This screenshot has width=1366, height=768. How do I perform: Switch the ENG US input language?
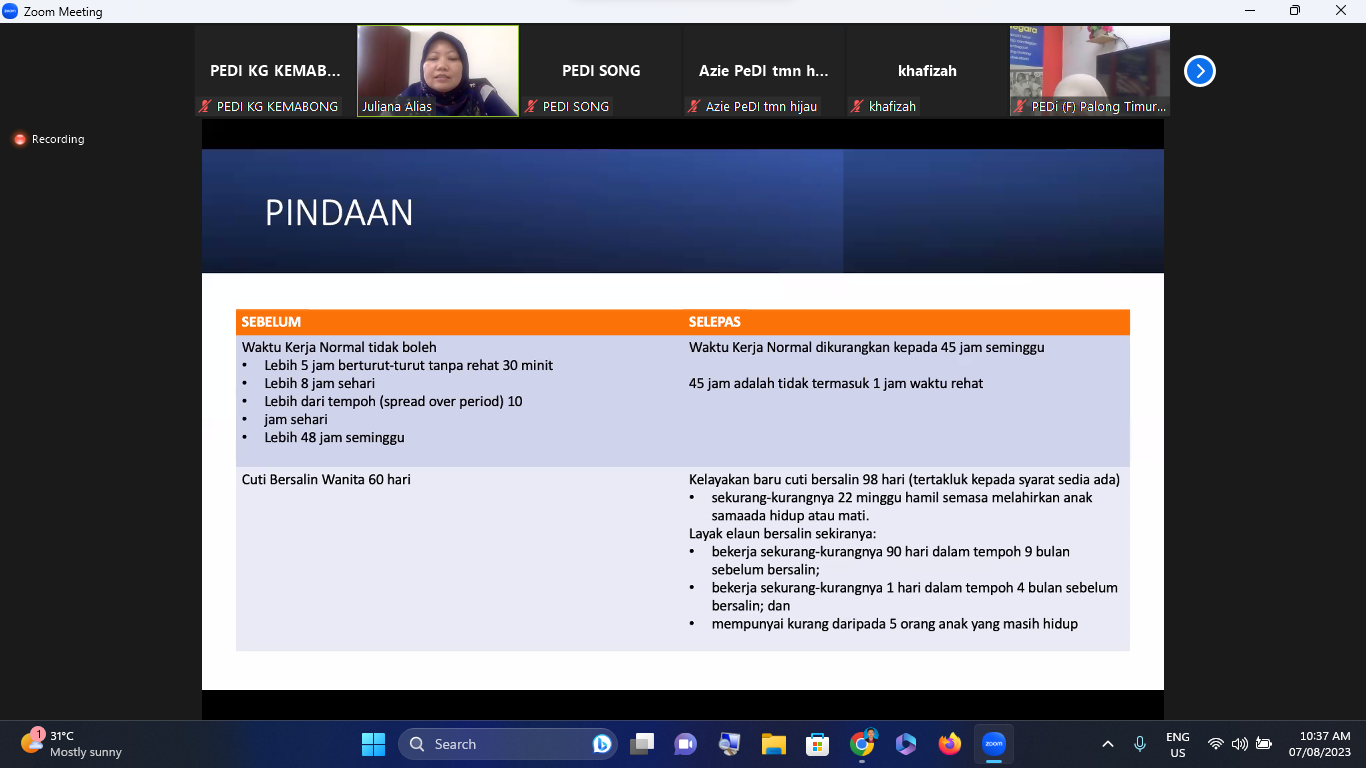(1177, 744)
